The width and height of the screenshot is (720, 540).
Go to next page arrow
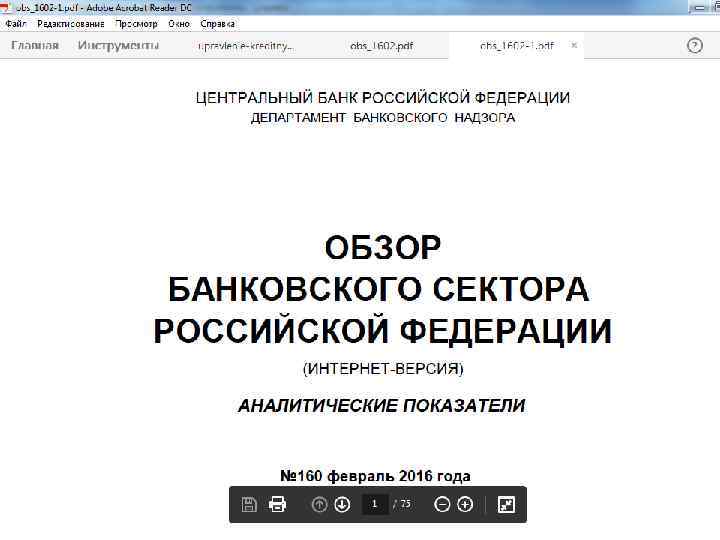pyautogui.click(x=342, y=505)
